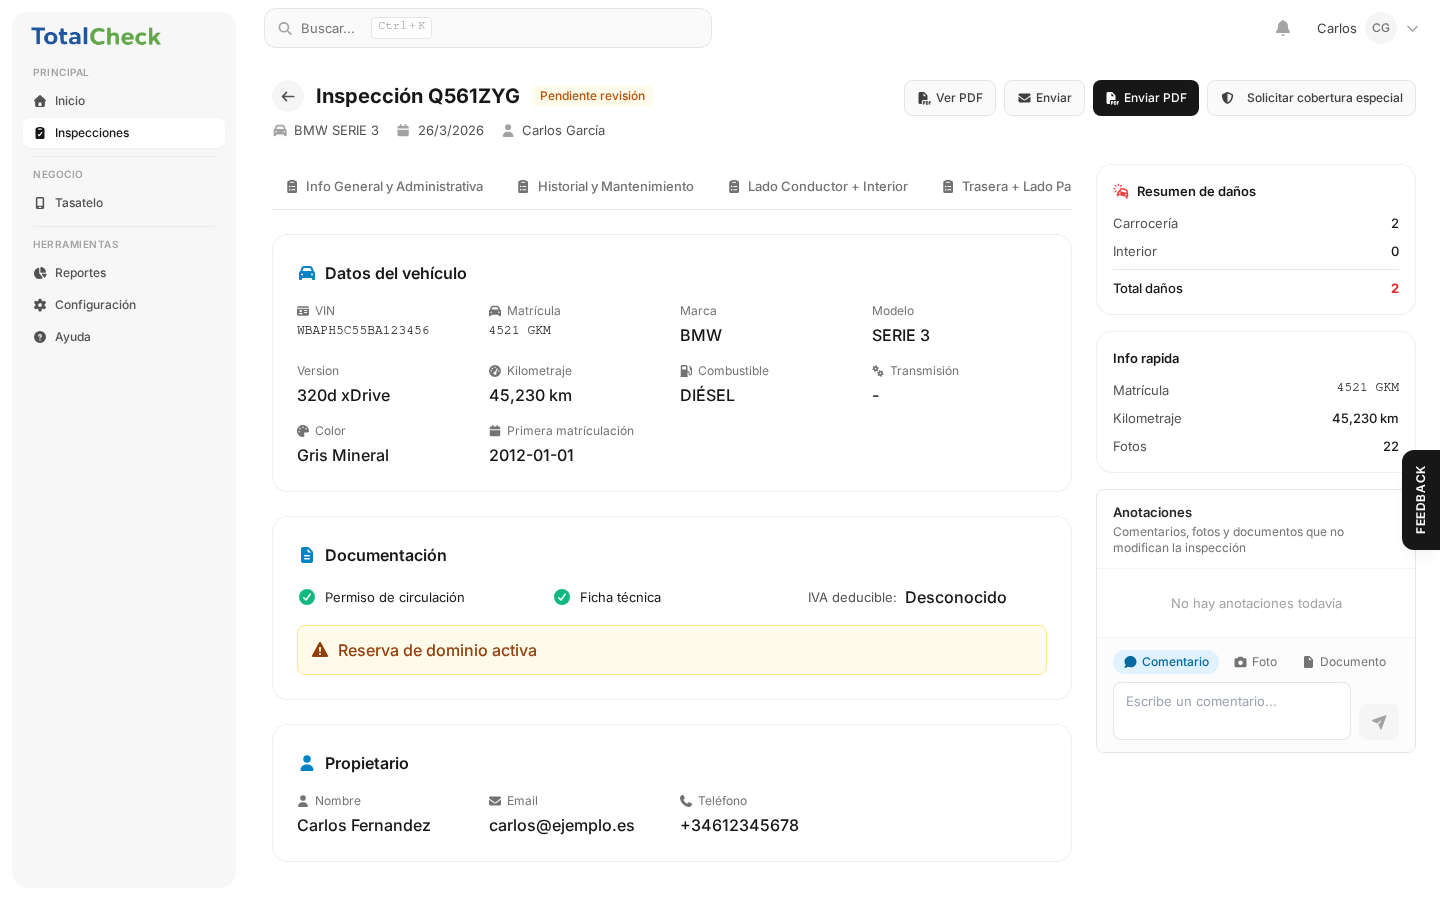Expand the user menu chevron next to Carlos

coord(1412,28)
